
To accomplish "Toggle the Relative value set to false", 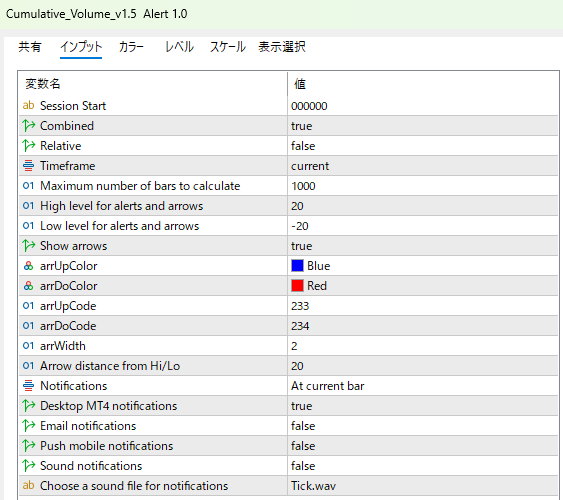I will click(423, 146).
